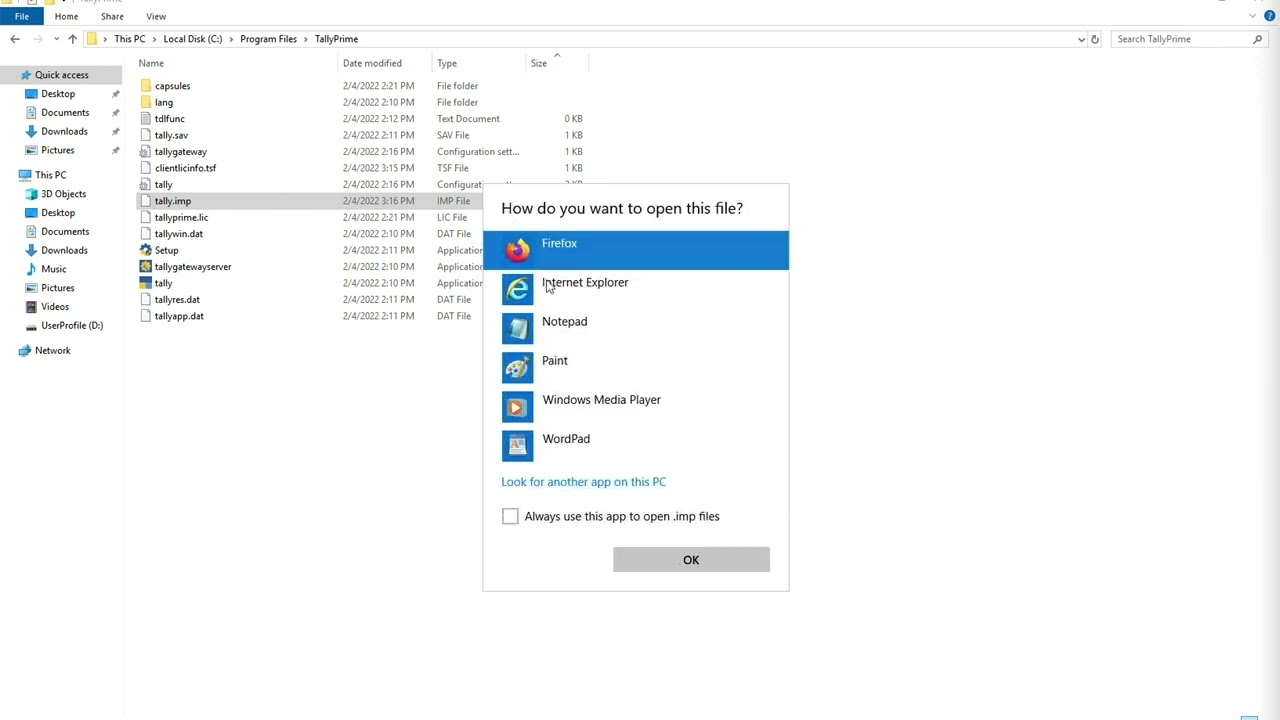Screen dimensions: 1280x720
Task: Expand breadcrumb arrow after Local Disk (C:)
Action: coord(231,39)
